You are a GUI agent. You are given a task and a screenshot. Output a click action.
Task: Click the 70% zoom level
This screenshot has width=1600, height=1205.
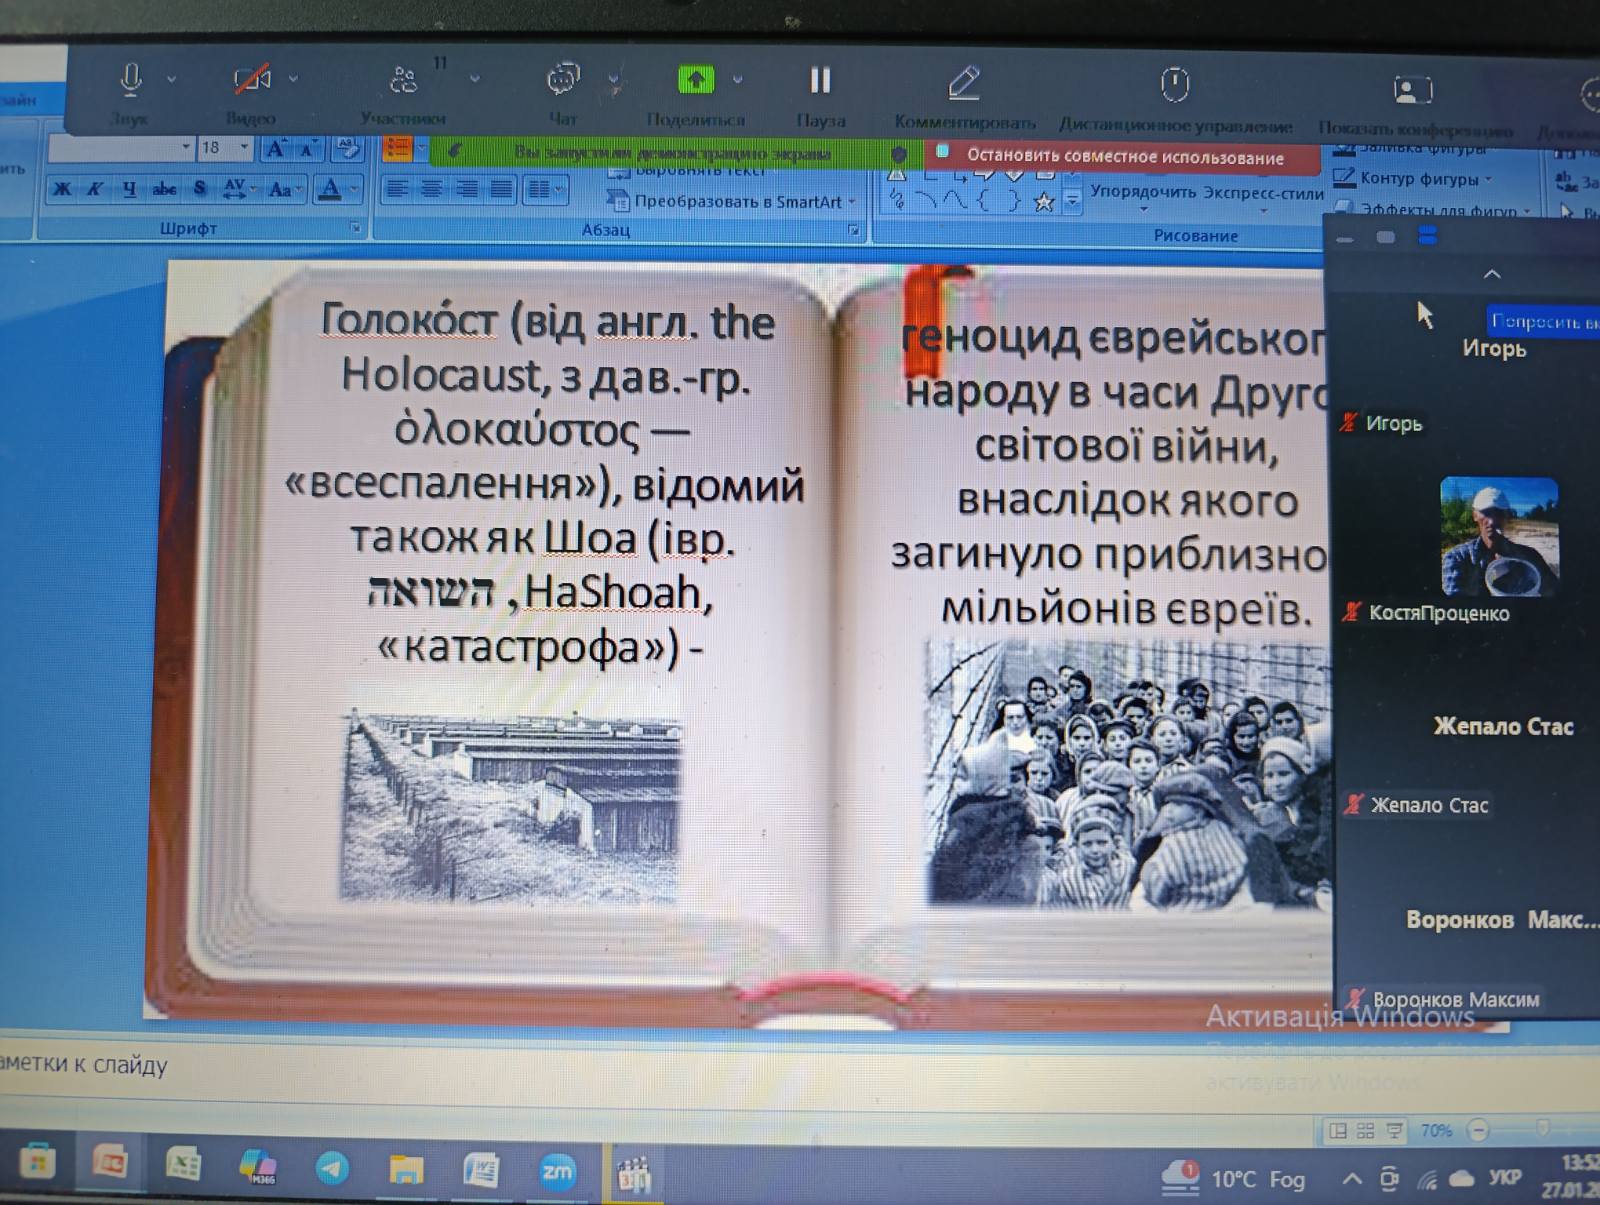pyautogui.click(x=1436, y=1131)
